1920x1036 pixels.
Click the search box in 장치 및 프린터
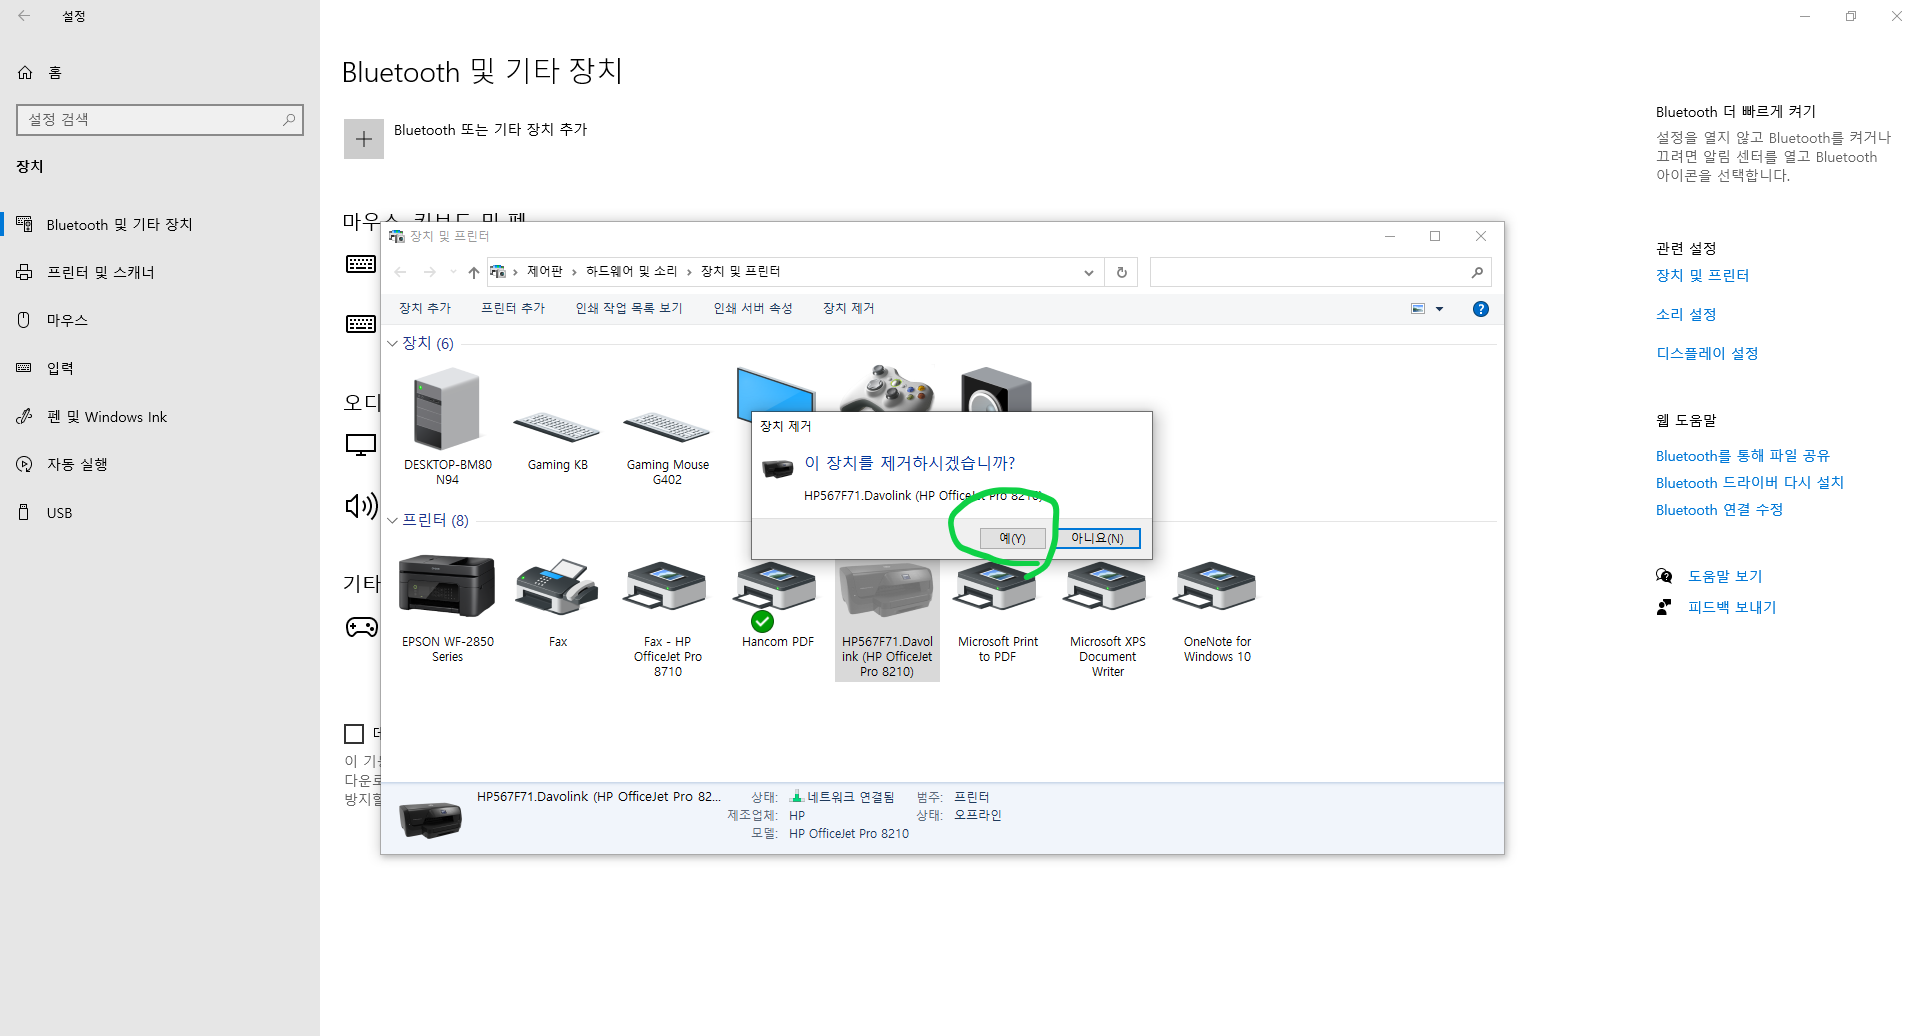1320,272
